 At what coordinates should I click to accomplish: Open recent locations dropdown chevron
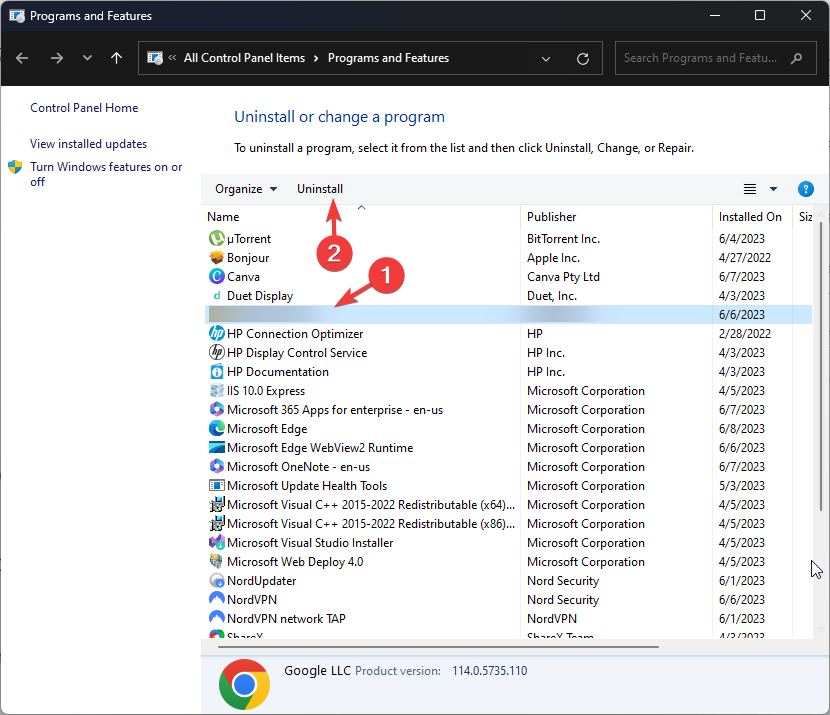(87, 58)
